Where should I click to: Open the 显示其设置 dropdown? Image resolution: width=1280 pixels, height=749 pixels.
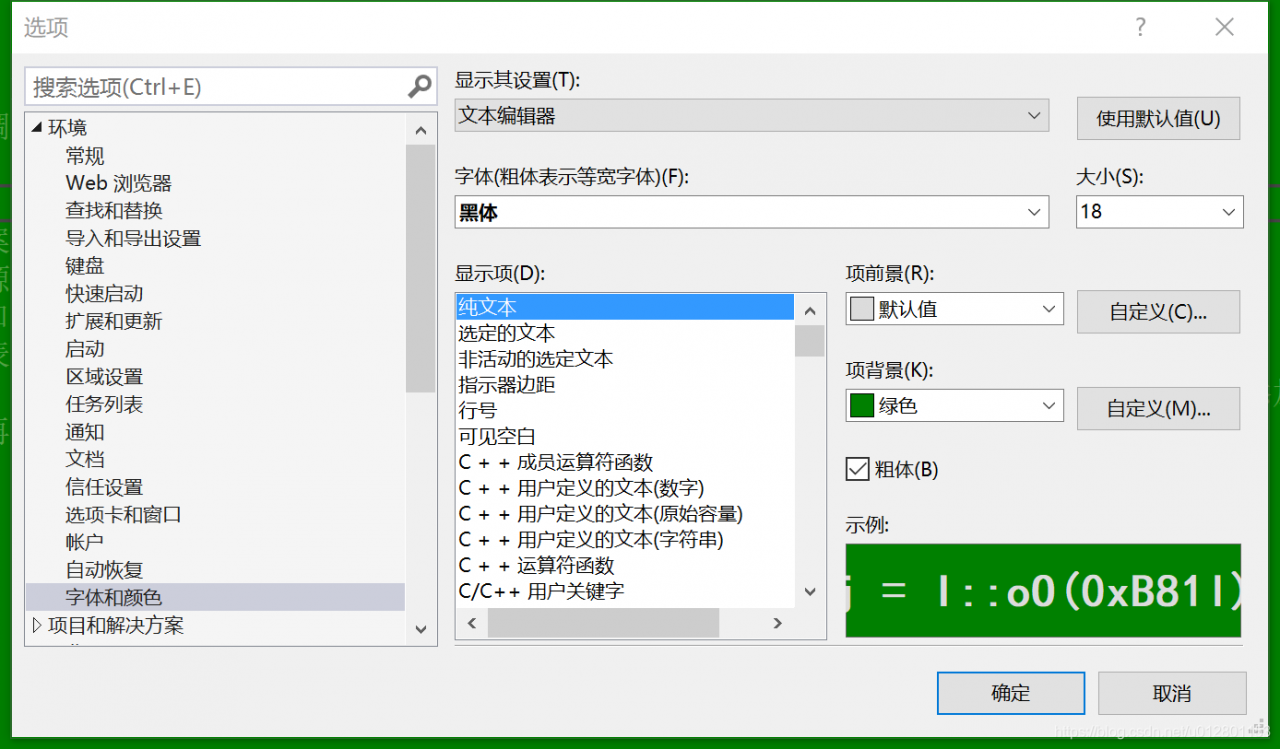pyautogui.click(x=751, y=116)
